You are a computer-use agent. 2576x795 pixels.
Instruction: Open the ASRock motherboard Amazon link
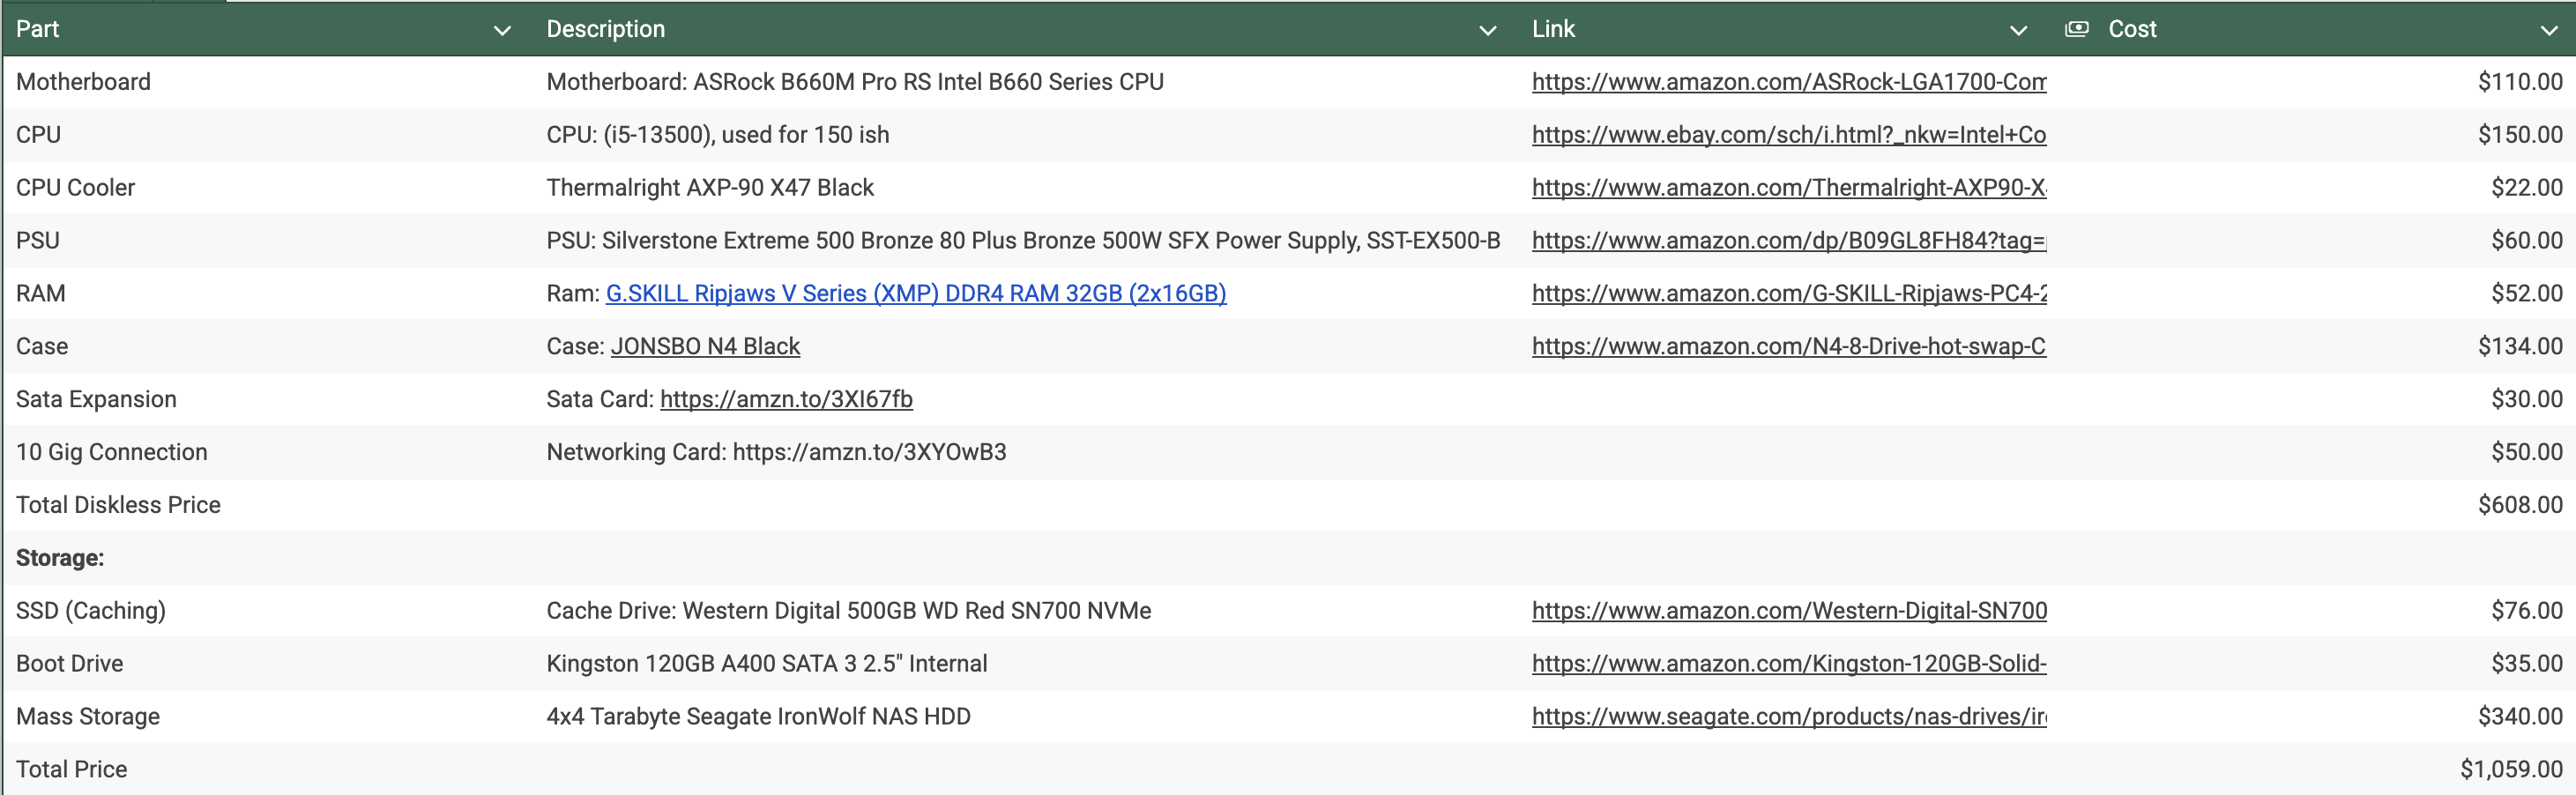tap(1789, 82)
